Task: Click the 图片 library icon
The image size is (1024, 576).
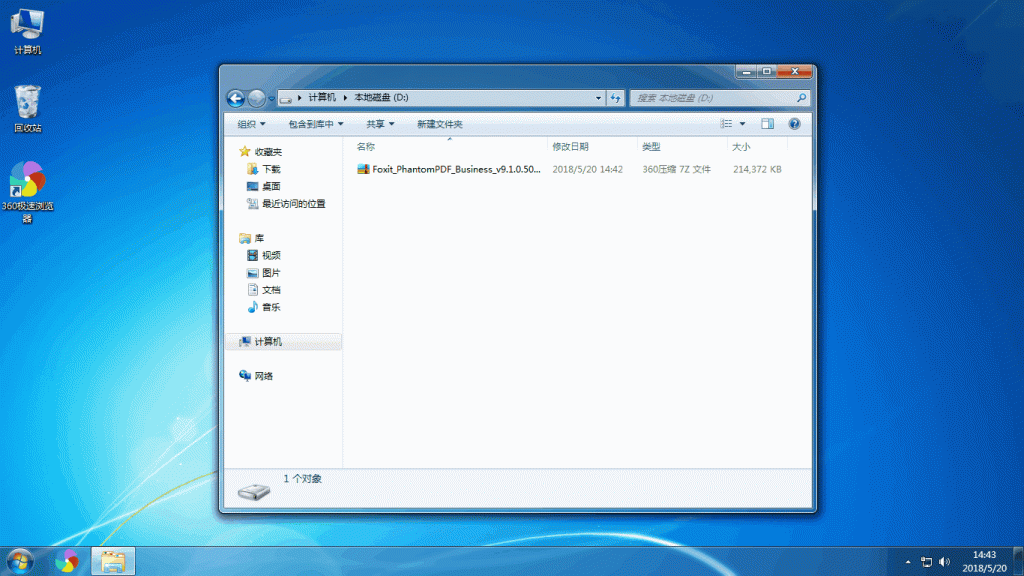Action: [253, 273]
